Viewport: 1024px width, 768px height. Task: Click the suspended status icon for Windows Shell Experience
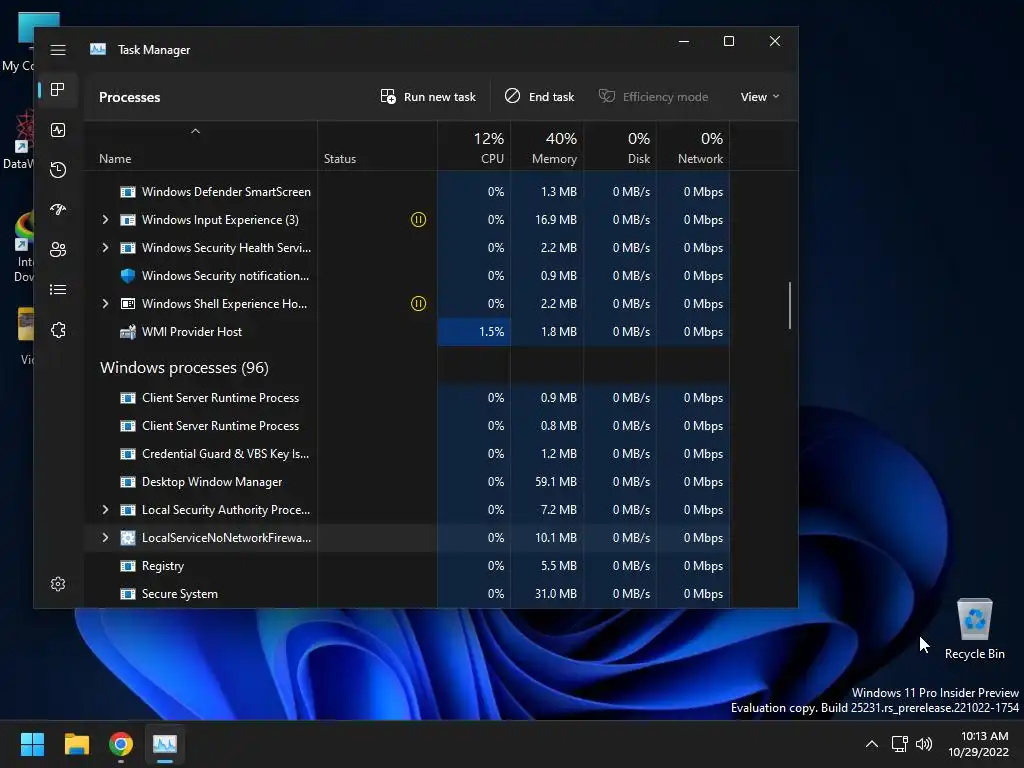(418, 304)
